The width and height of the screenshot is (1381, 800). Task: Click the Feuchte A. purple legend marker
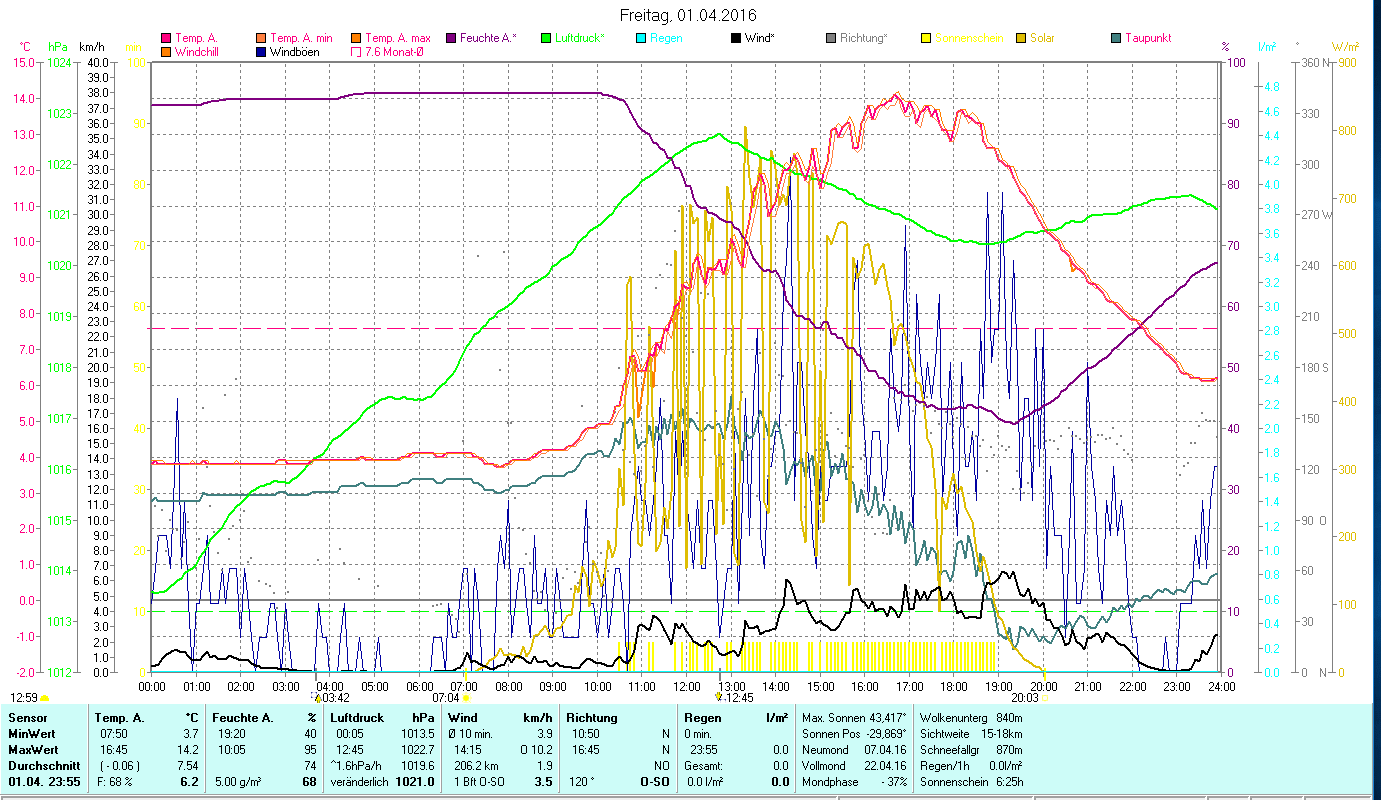[451, 38]
